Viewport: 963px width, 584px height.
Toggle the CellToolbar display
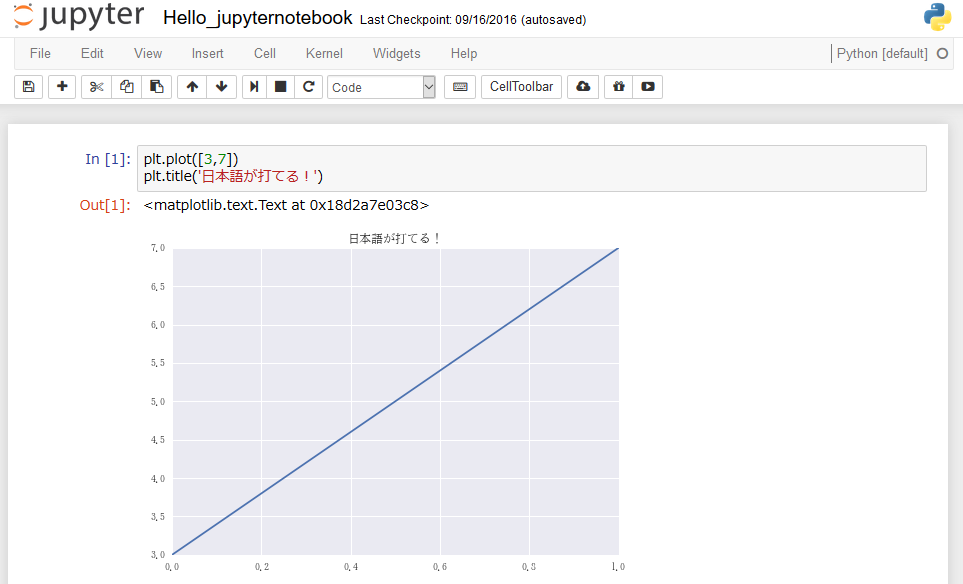click(x=523, y=87)
